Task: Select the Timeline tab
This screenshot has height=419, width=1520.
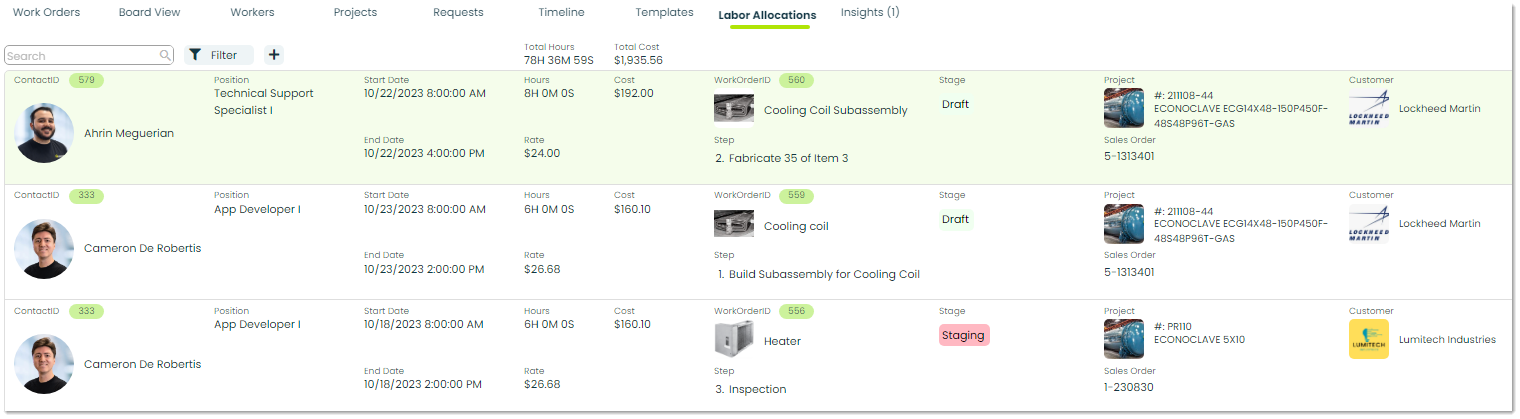Action: (561, 13)
